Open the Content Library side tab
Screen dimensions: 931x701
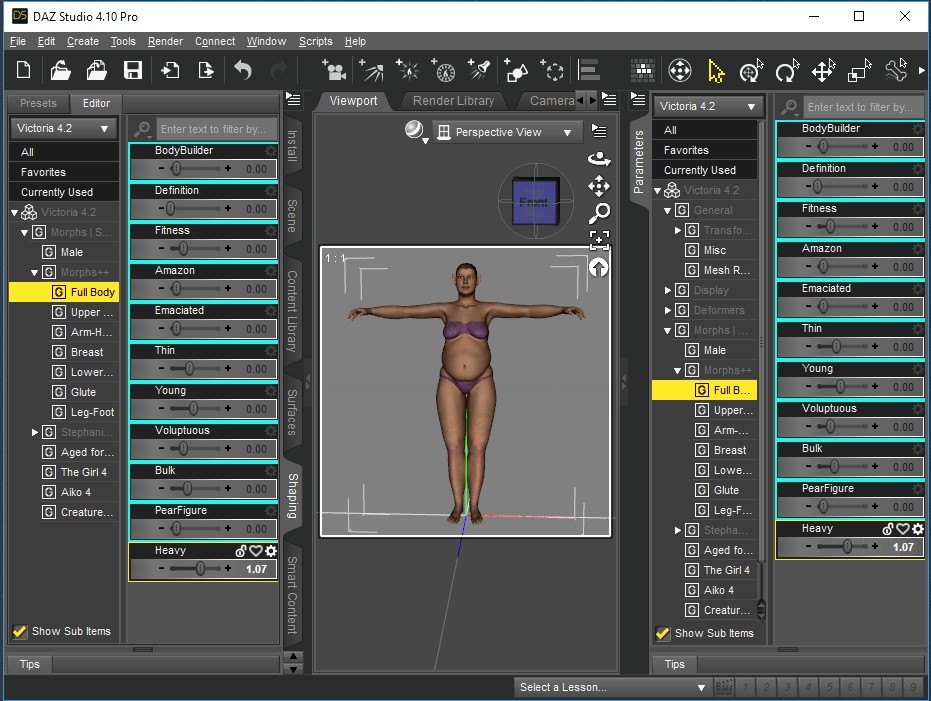pyautogui.click(x=292, y=310)
